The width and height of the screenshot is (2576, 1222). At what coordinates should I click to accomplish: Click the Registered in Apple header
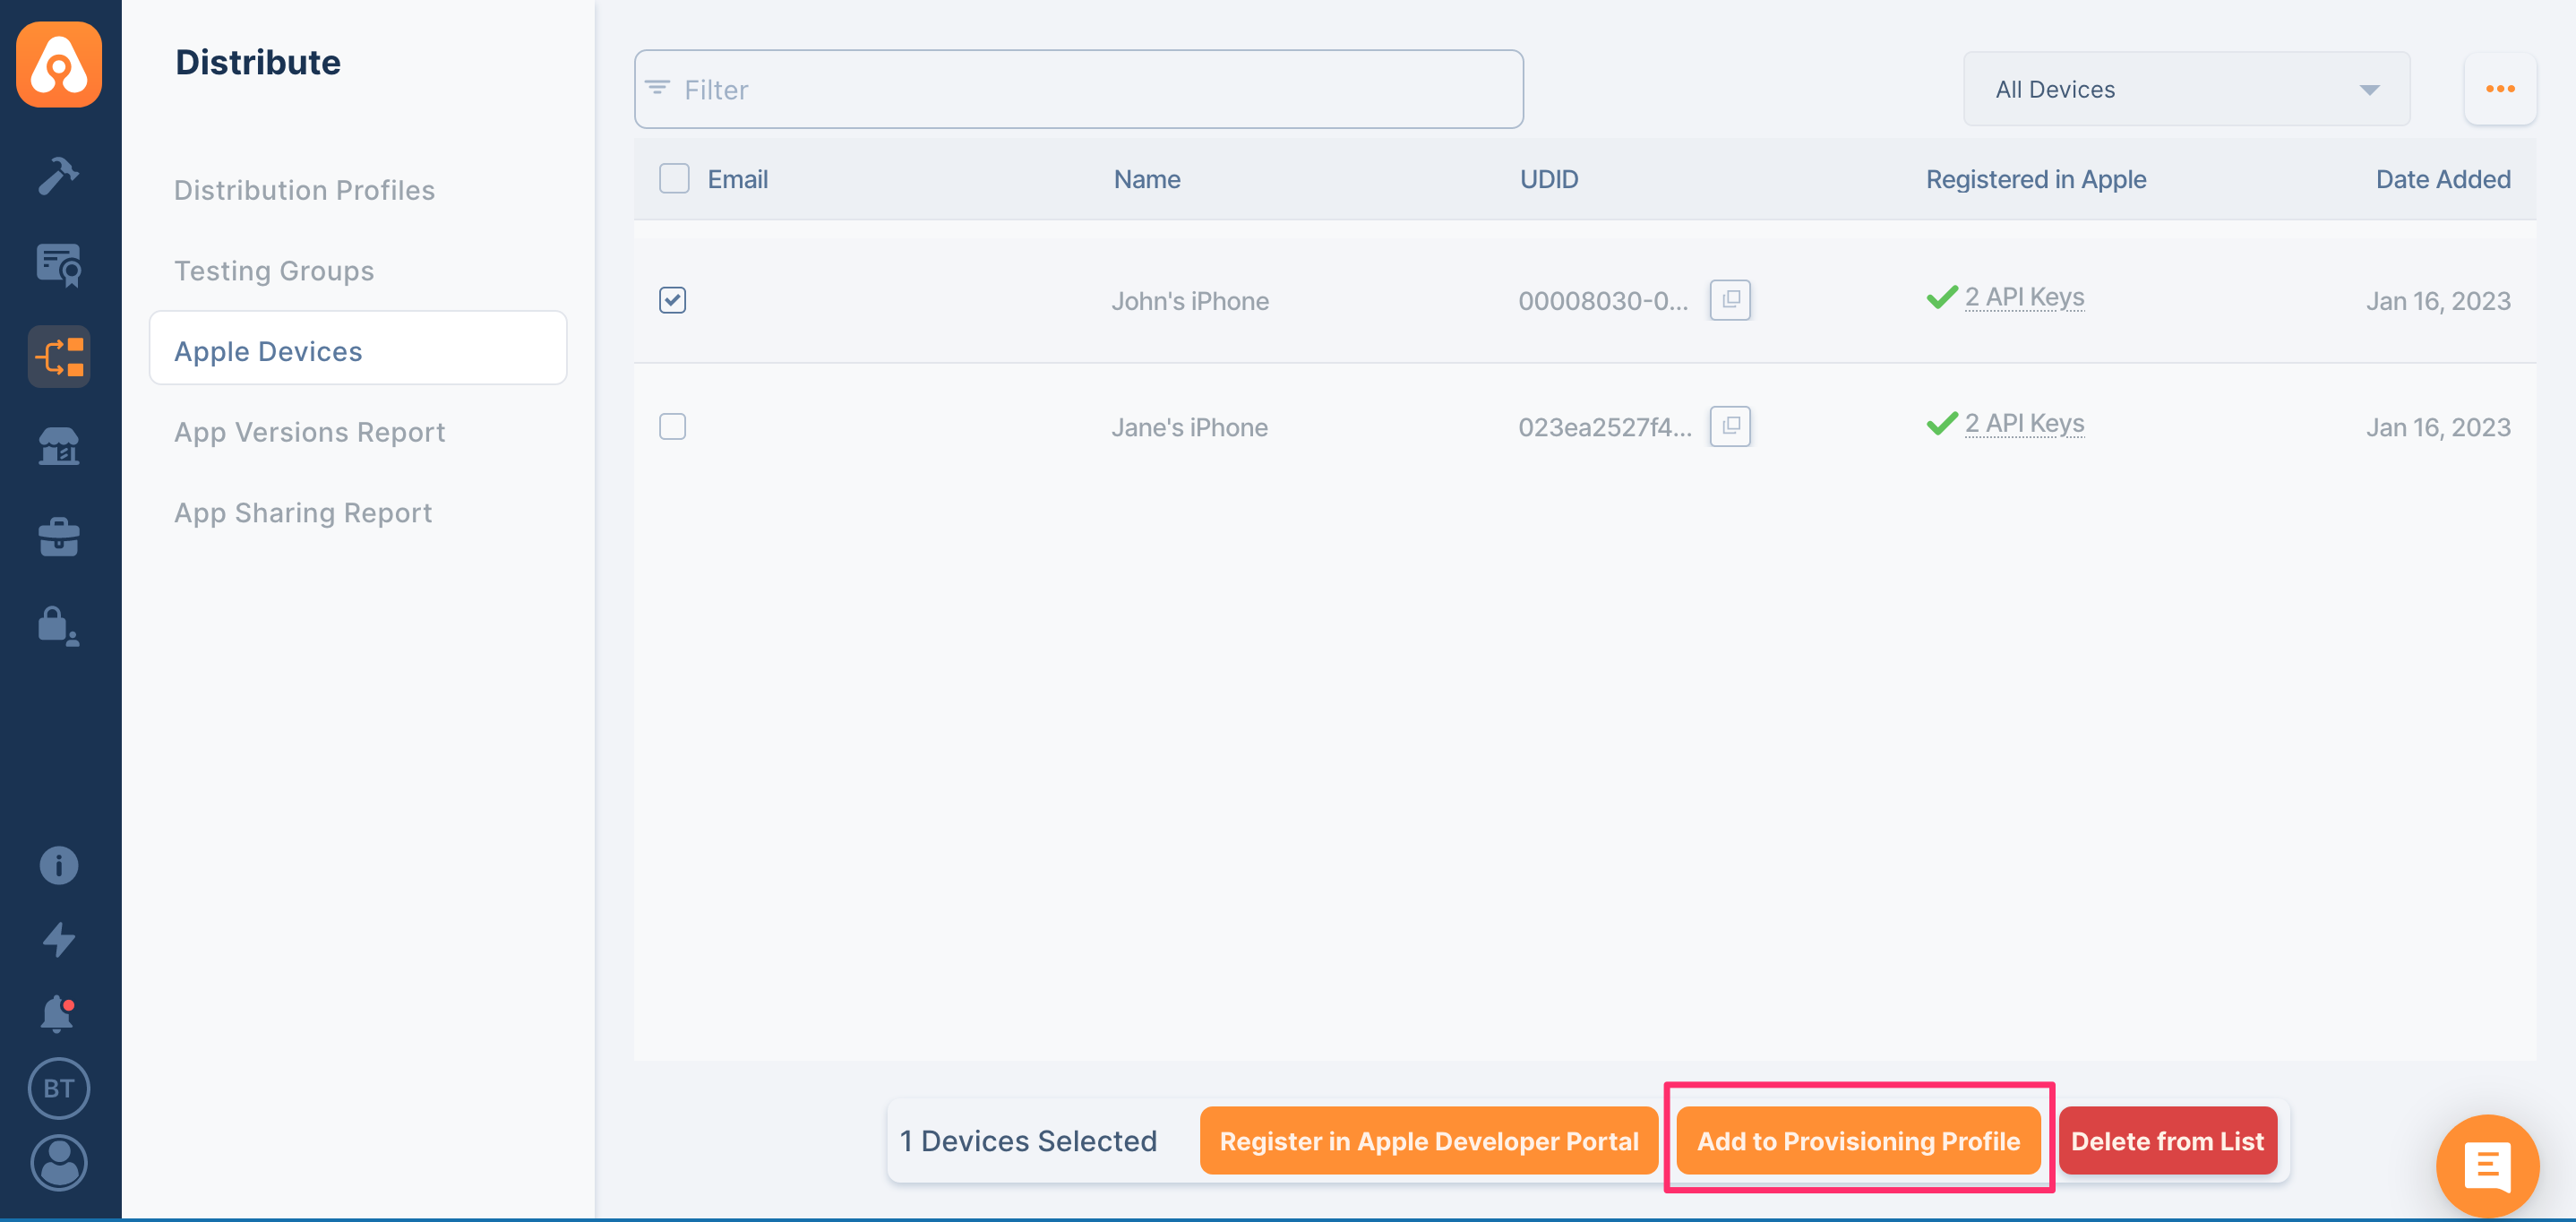pos(2036,179)
